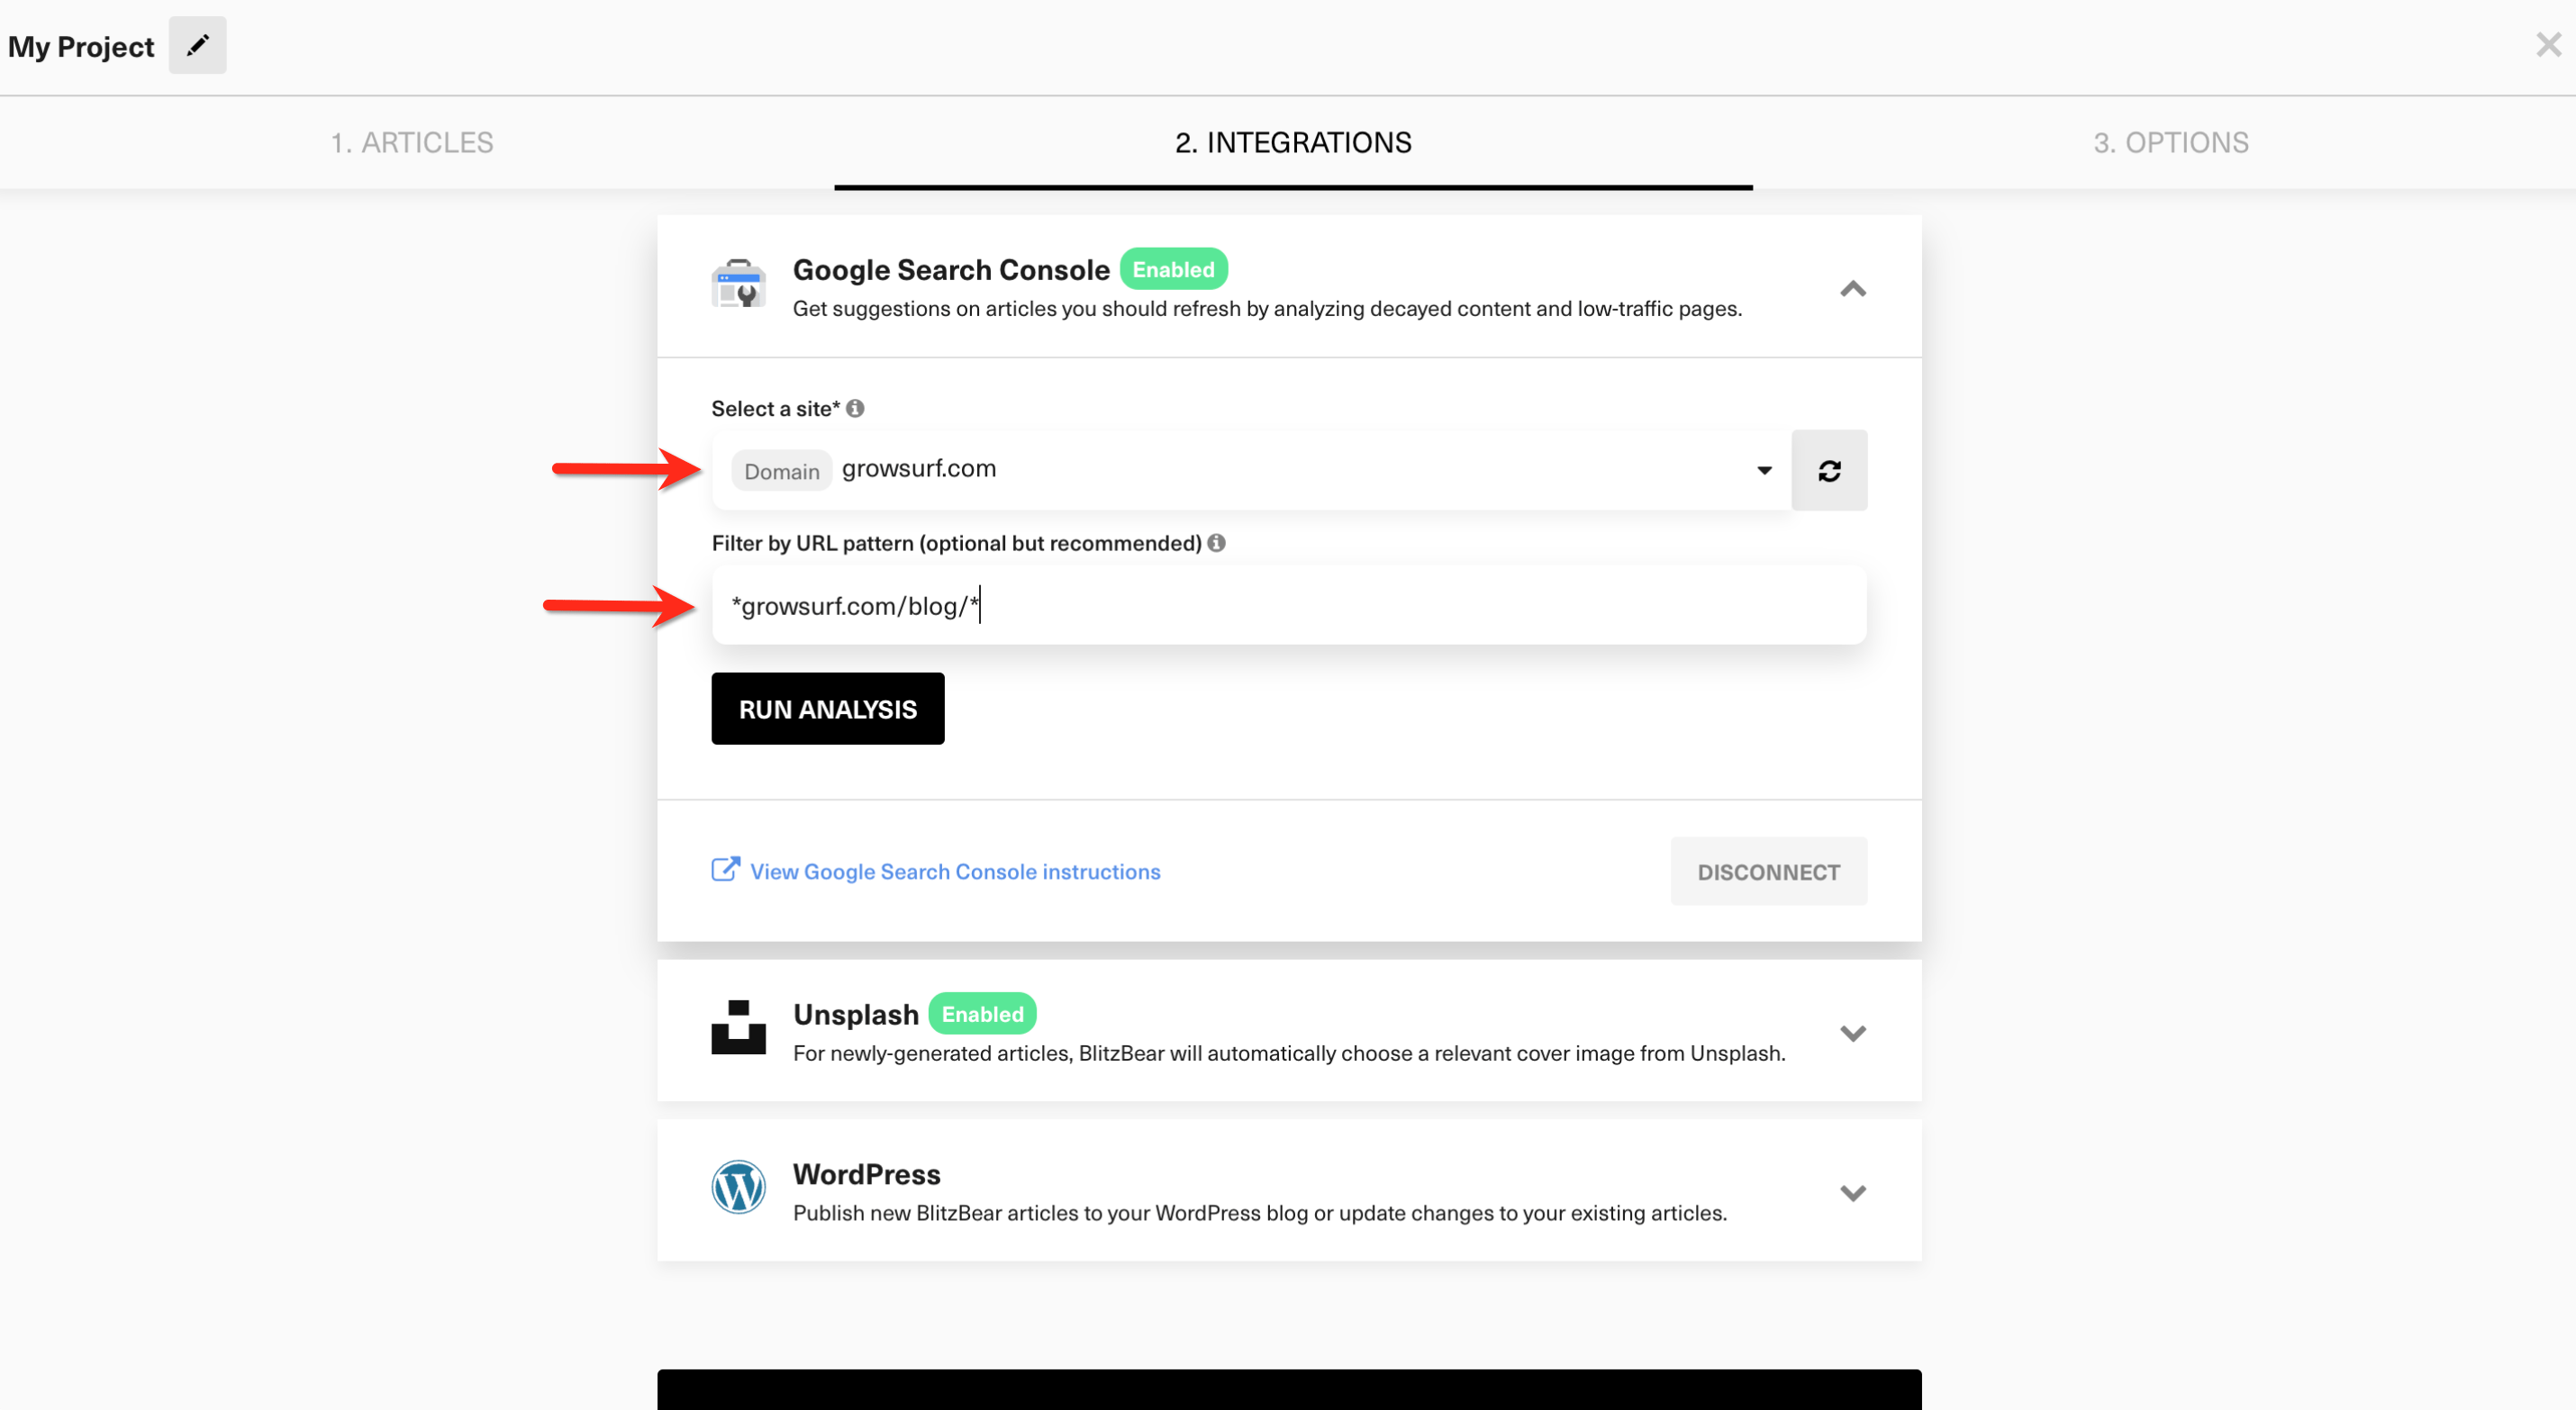
Task: Toggle the Unsplash Enabled badge
Action: coord(982,1013)
